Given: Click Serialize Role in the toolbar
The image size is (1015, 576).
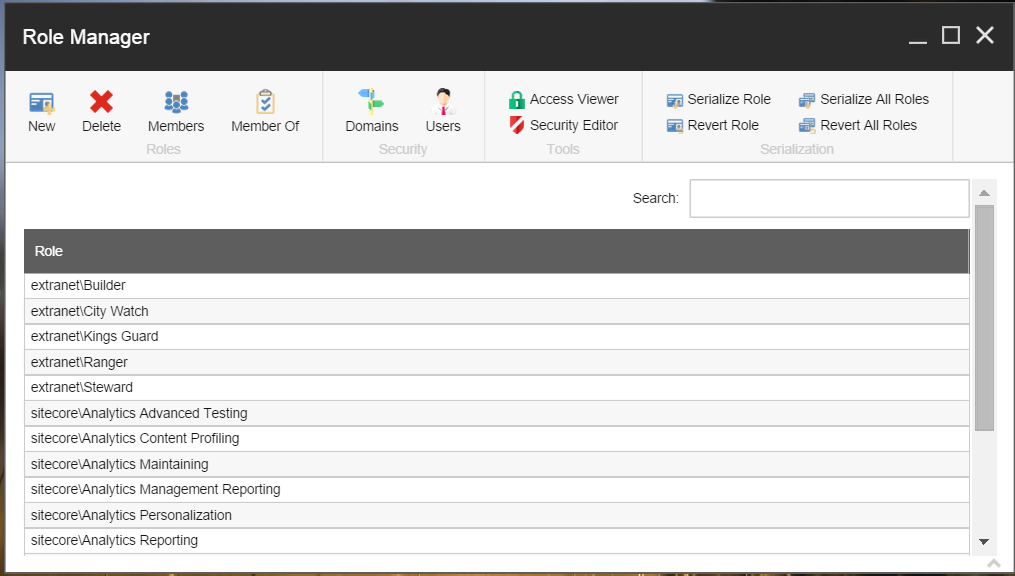Looking at the screenshot, I should click(718, 99).
